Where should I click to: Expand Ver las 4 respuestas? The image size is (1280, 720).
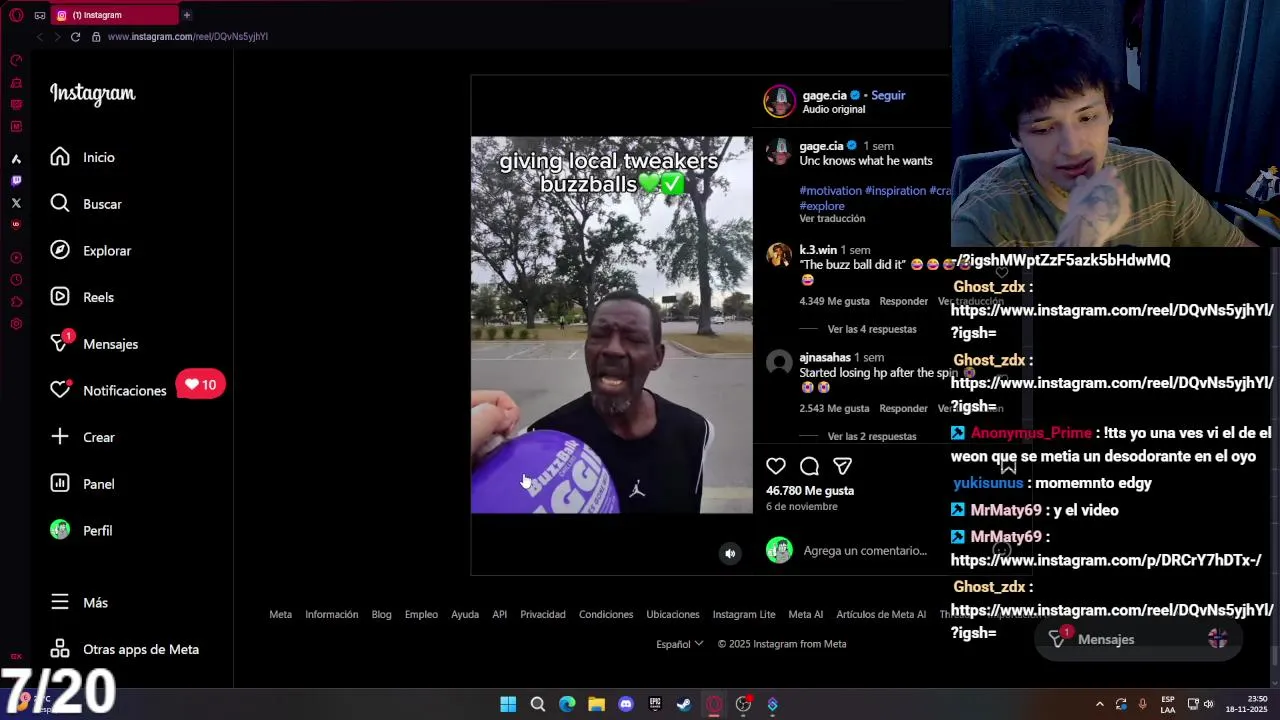click(x=872, y=329)
